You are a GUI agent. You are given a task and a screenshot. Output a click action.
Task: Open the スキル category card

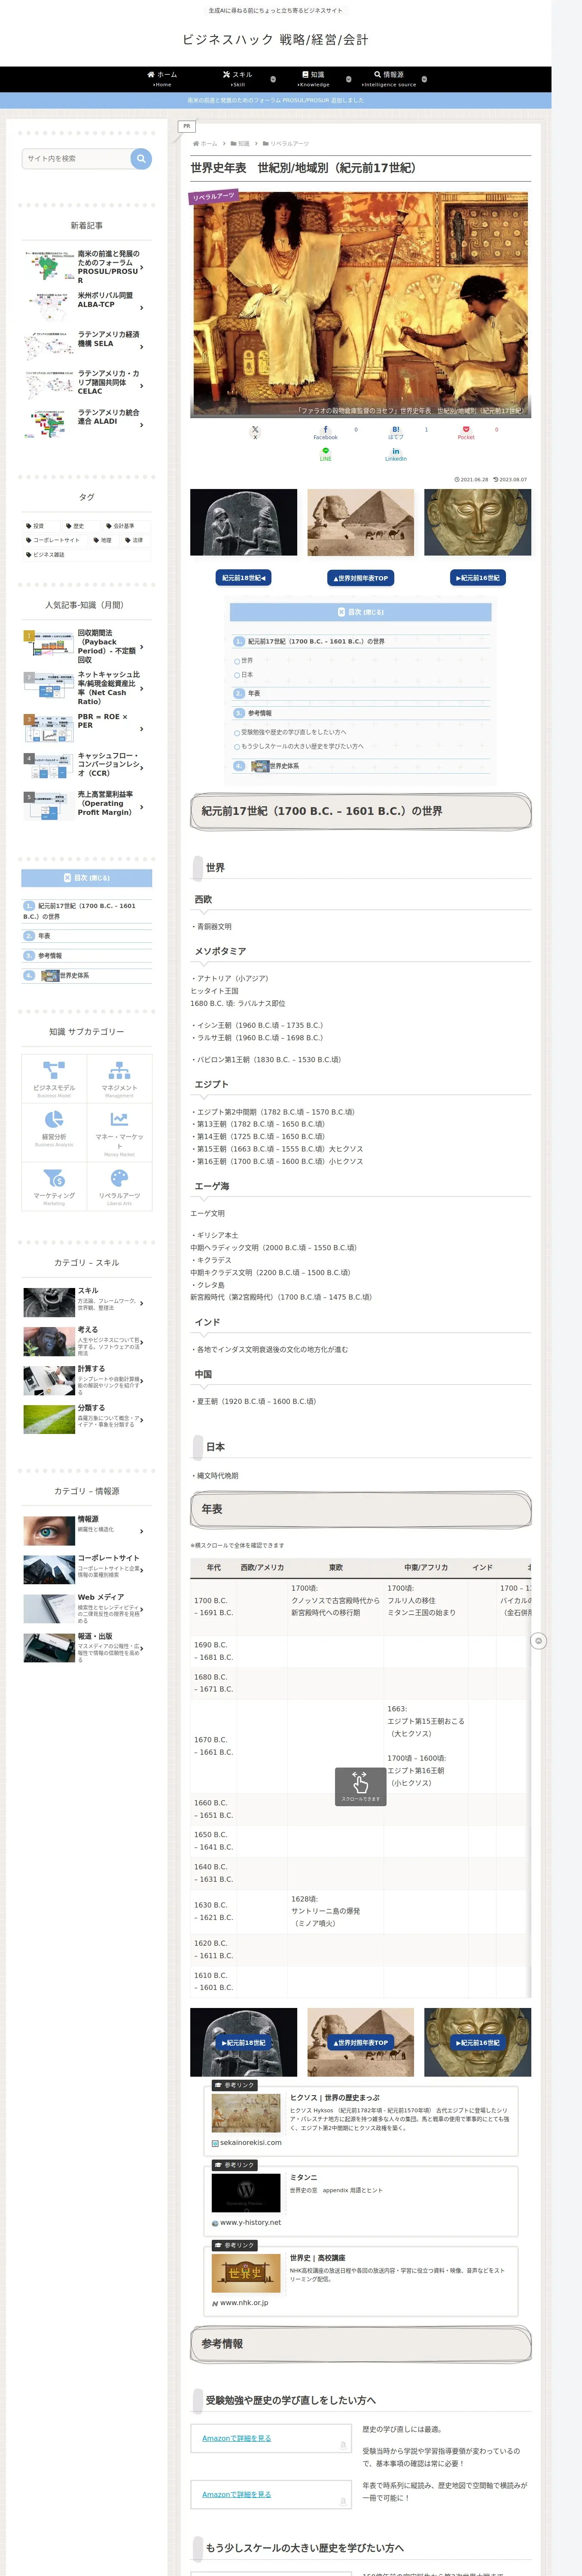tap(87, 1303)
